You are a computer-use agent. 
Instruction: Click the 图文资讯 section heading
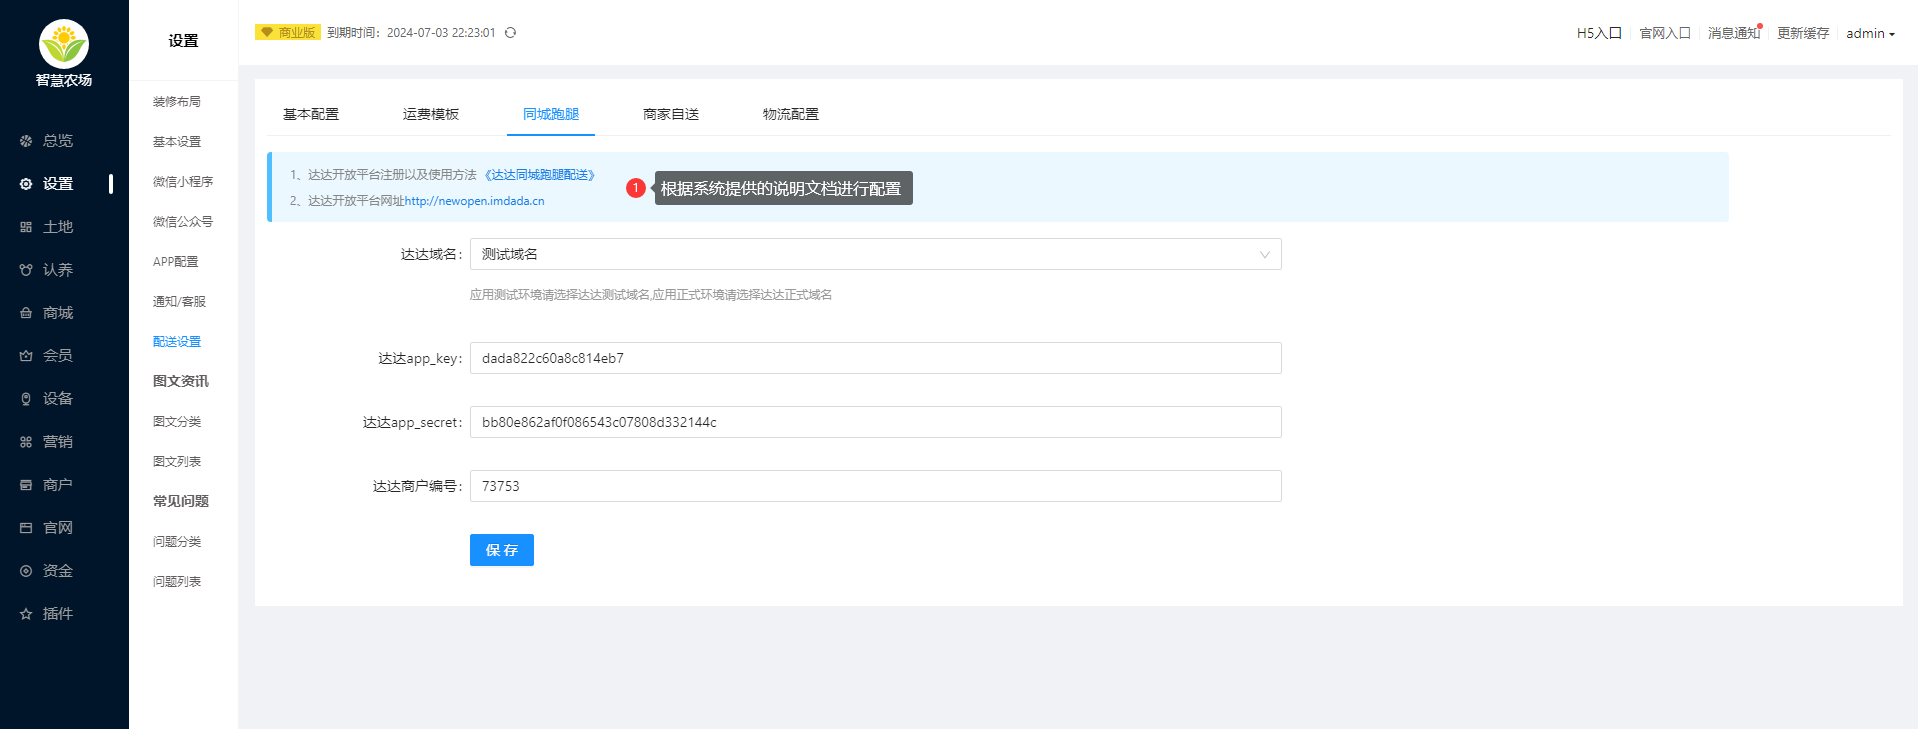(181, 381)
